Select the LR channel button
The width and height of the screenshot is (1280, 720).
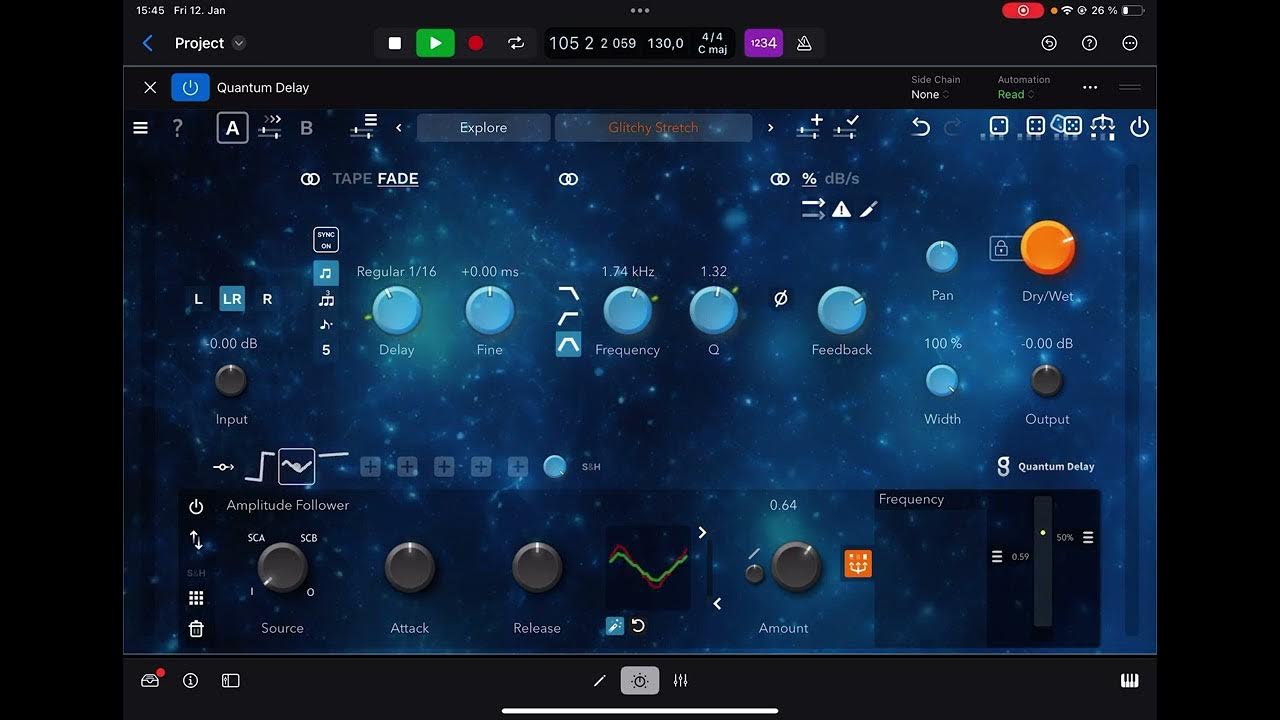tap(232, 298)
